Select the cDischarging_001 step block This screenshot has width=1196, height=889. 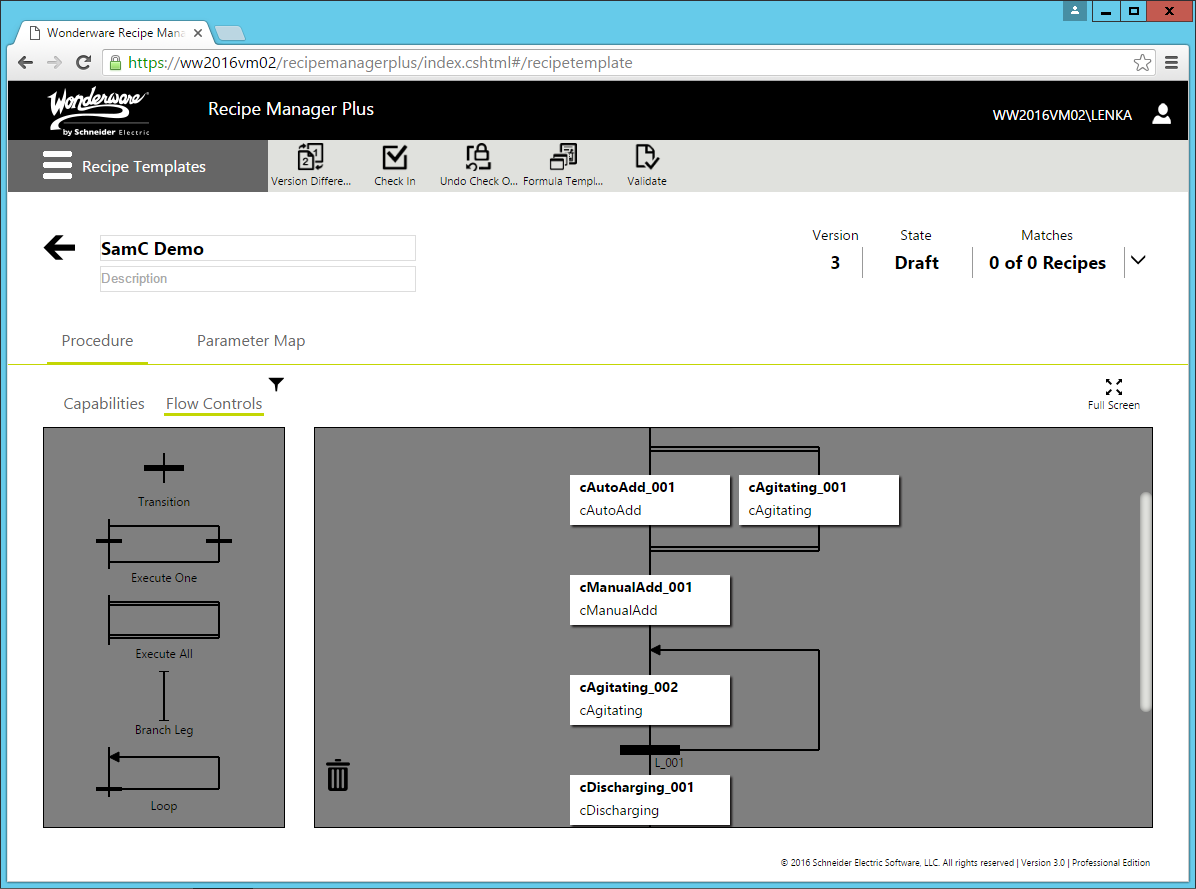pos(649,799)
